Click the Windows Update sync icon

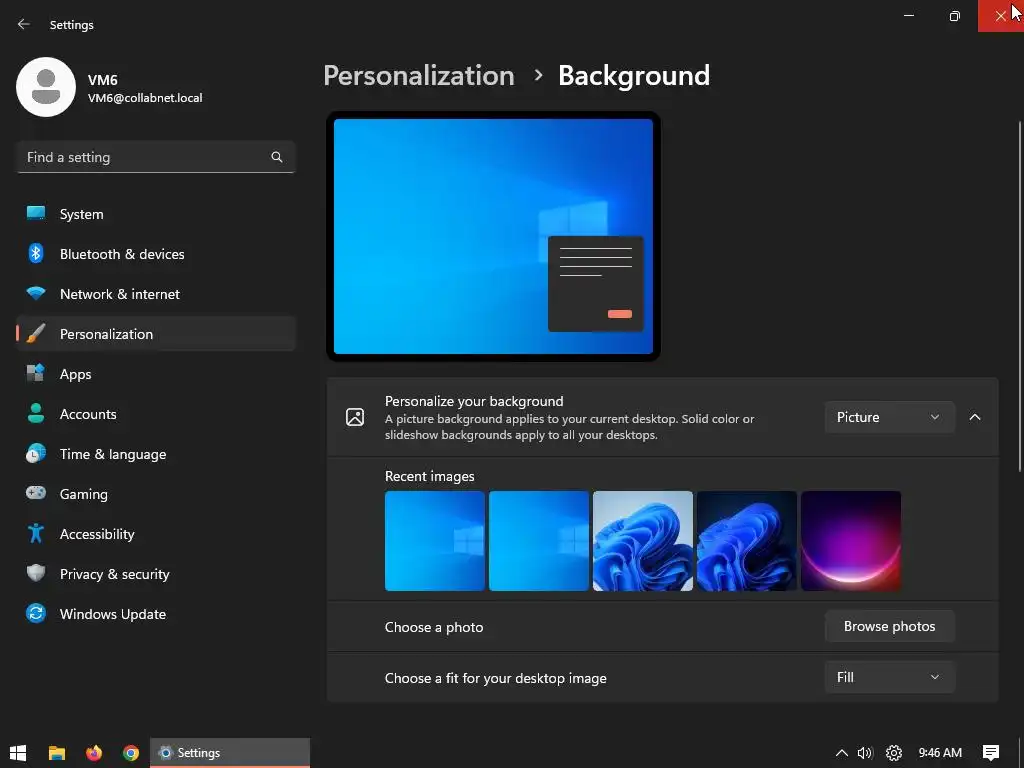[36, 613]
